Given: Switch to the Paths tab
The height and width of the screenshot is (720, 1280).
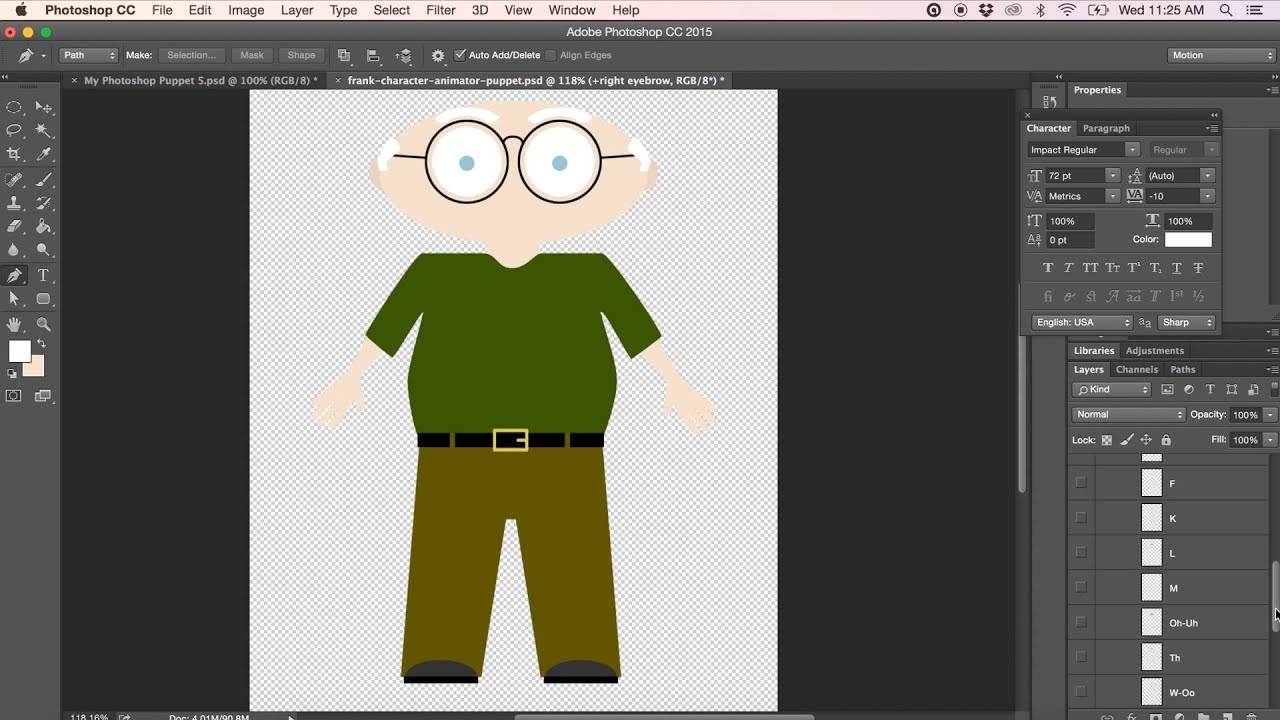Looking at the screenshot, I should point(1183,369).
